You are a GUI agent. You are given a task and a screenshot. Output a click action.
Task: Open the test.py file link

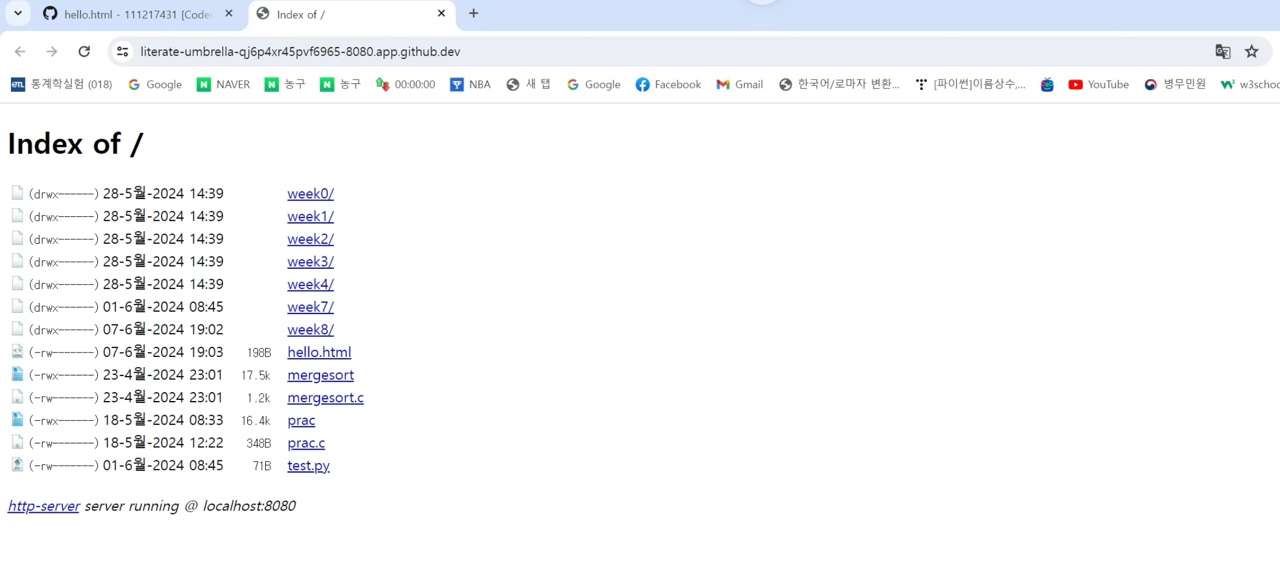[308, 466]
